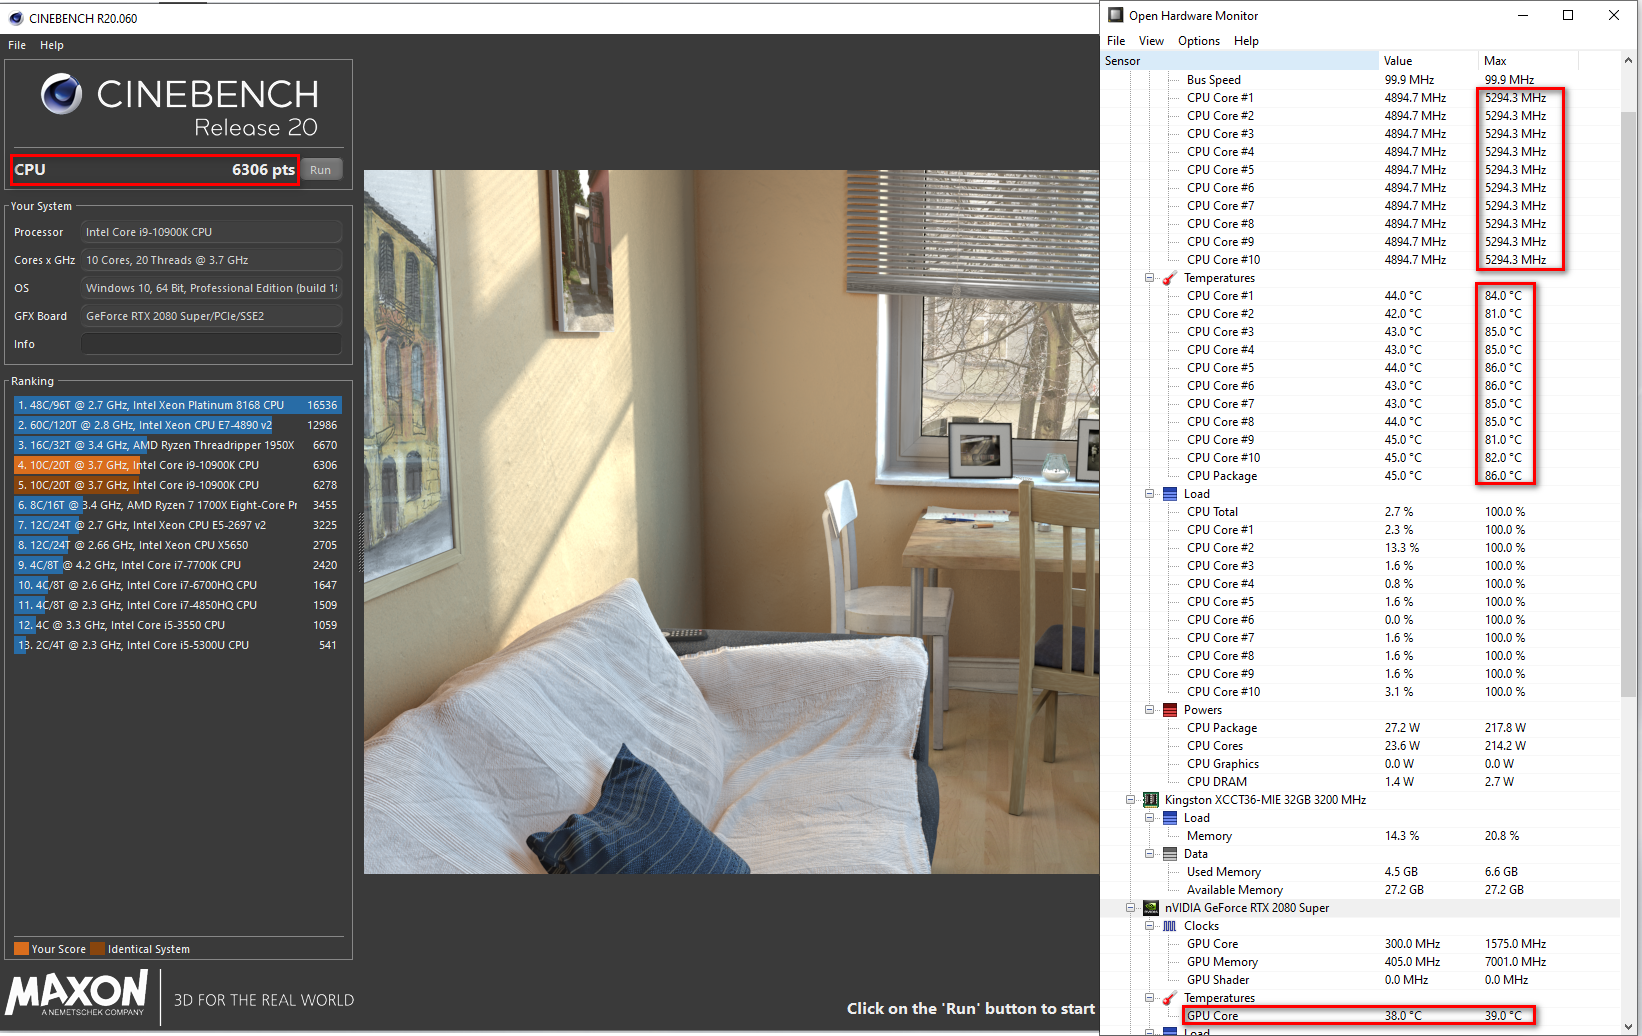Select the i9-10900K ranking row scoring 6306
Viewport: 1642px width, 1036px height.
(178, 465)
